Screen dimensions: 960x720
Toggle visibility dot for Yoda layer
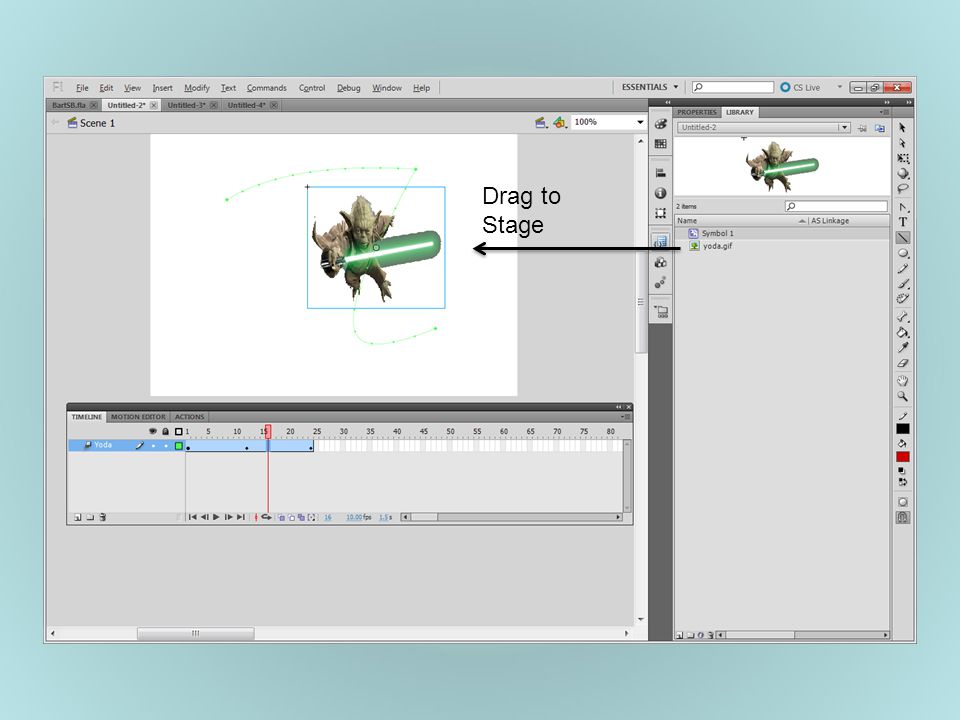pos(153,446)
